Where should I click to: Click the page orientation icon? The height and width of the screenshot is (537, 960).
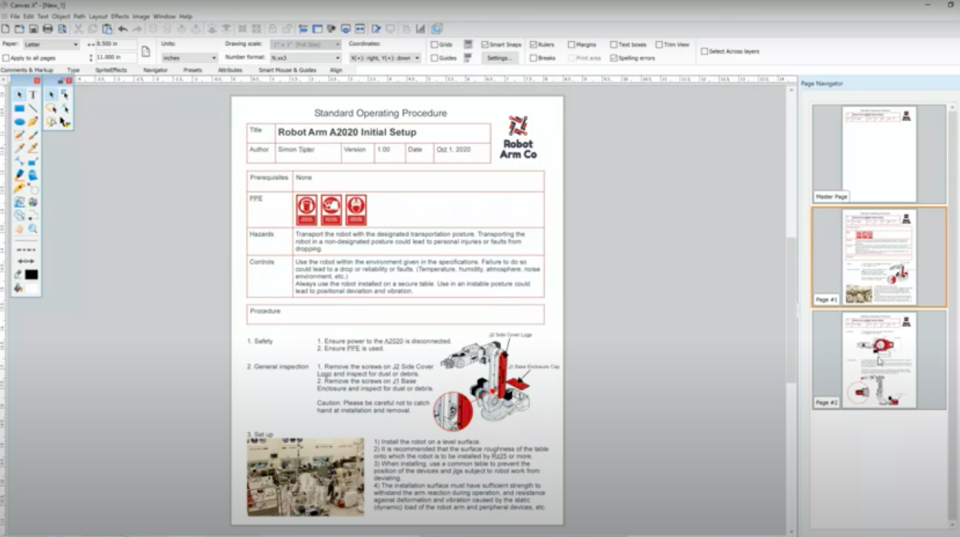click(146, 51)
